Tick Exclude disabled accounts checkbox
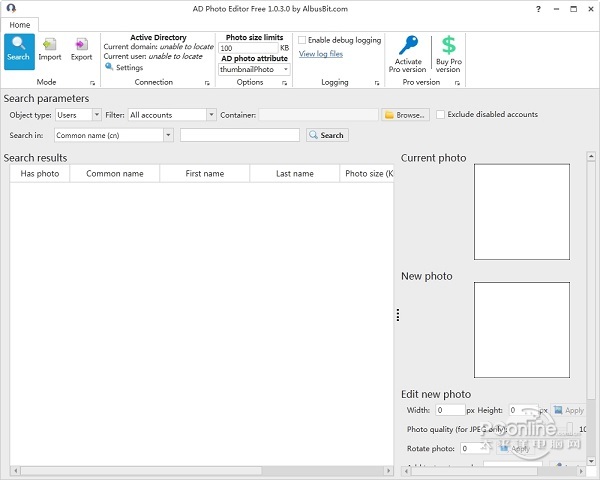 tap(441, 115)
